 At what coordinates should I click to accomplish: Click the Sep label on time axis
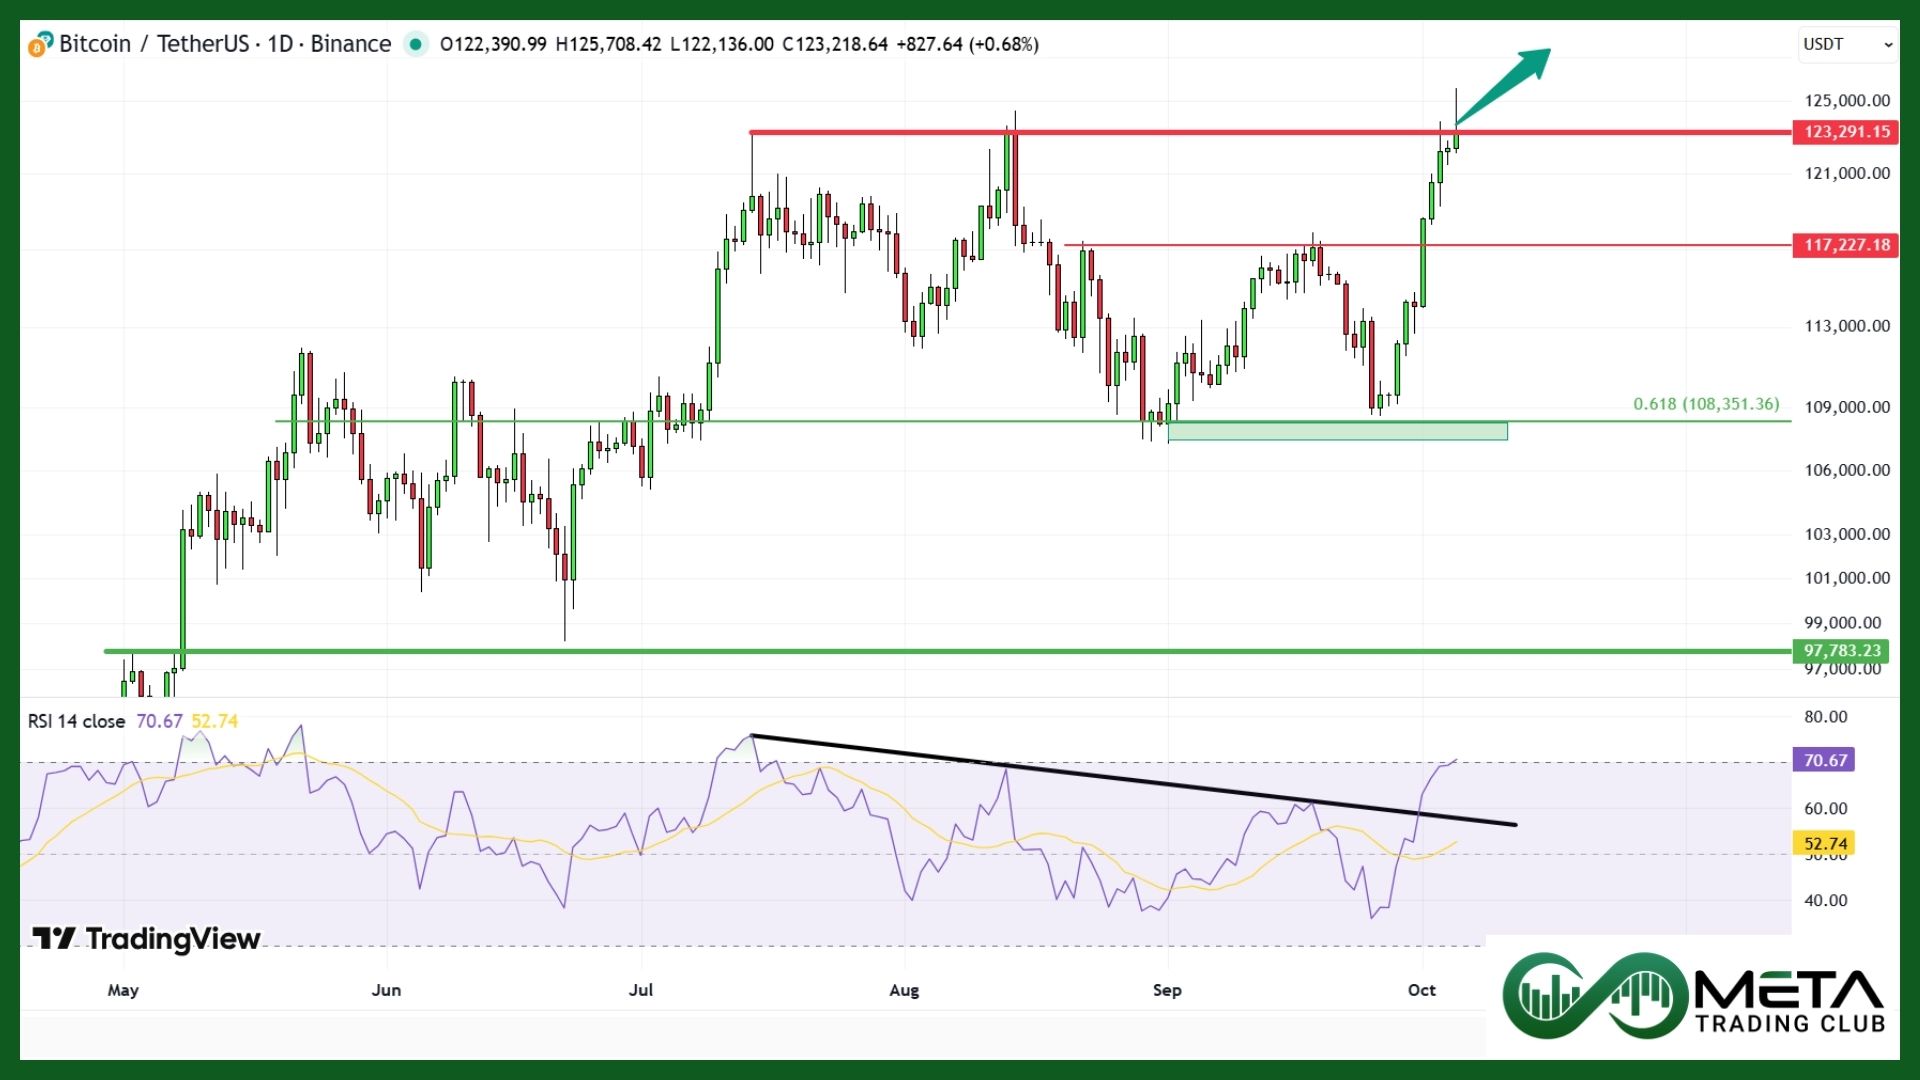click(1166, 990)
